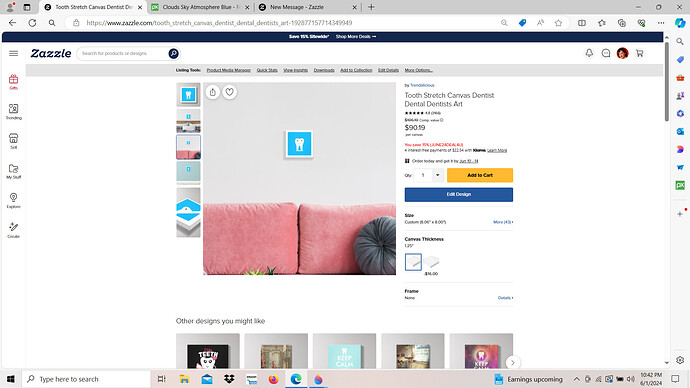Screen dimensions: 690x388
Task: View the pink sofa thumbnail
Action: [x=188, y=147]
